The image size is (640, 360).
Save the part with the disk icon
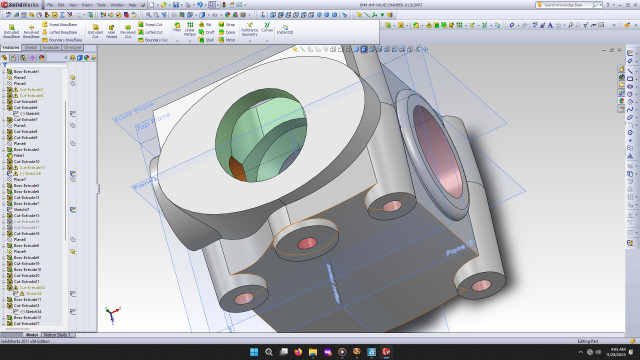pyautogui.click(x=176, y=5)
